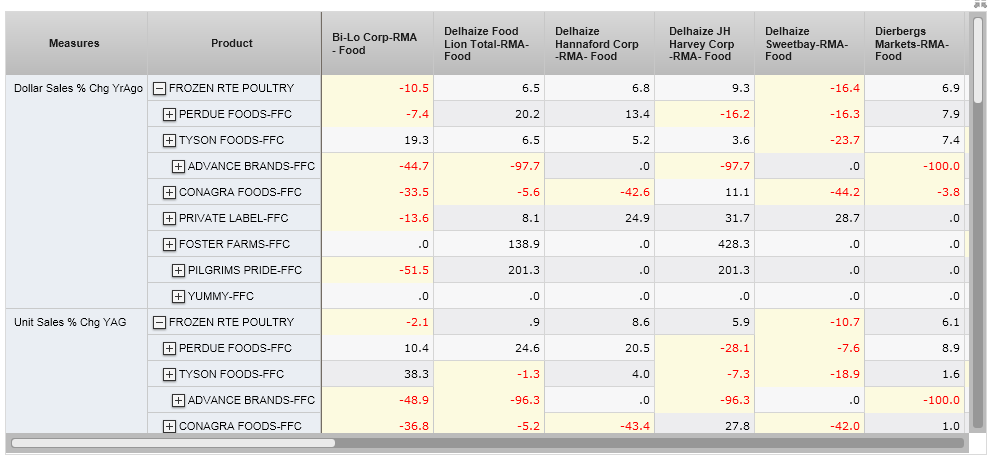996x458 pixels.
Task: Click the Product column header
Action: (232, 43)
